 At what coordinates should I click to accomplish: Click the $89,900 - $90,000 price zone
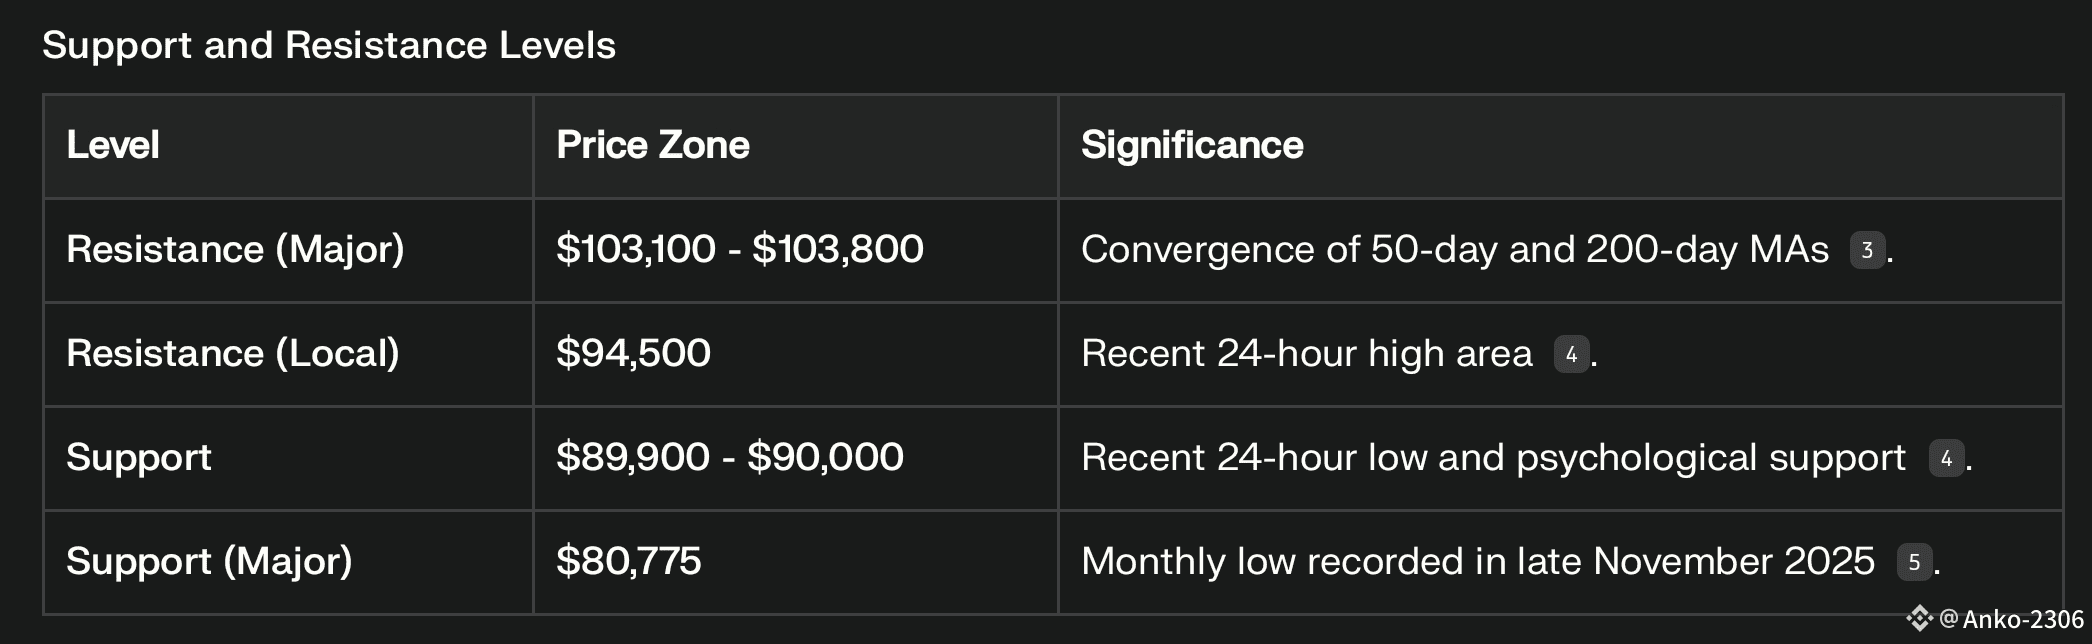729,458
